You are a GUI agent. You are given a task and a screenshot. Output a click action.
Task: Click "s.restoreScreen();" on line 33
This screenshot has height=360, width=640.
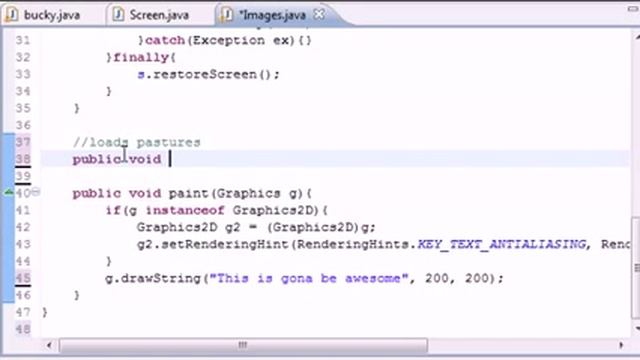click(208, 74)
